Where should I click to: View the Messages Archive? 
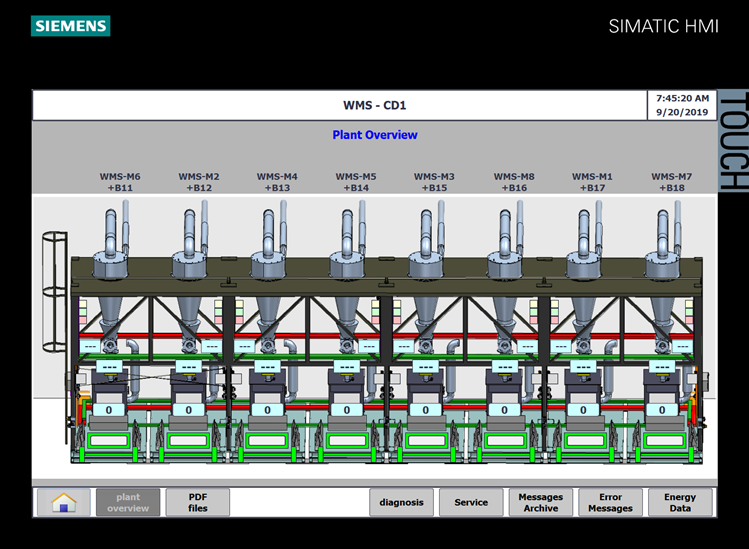pos(541,502)
